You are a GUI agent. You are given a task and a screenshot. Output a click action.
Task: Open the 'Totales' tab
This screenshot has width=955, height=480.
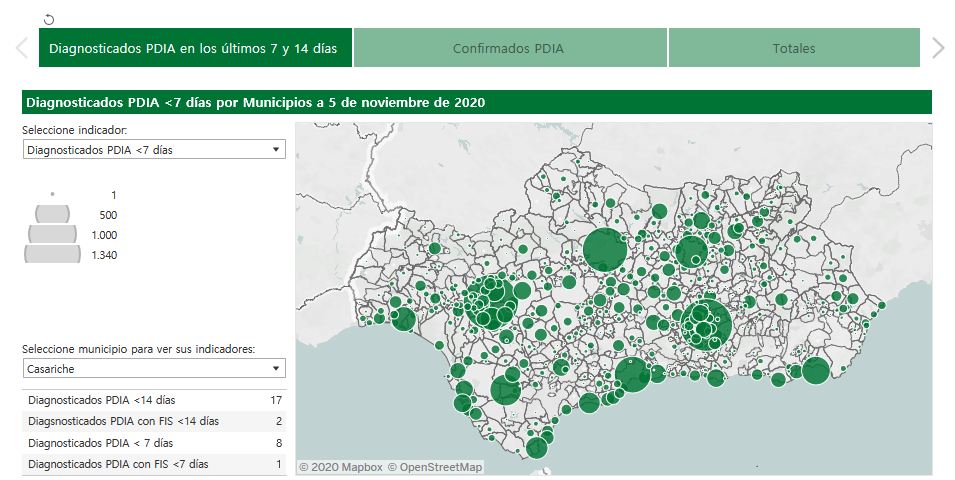pyautogui.click(x=793, y=48)
